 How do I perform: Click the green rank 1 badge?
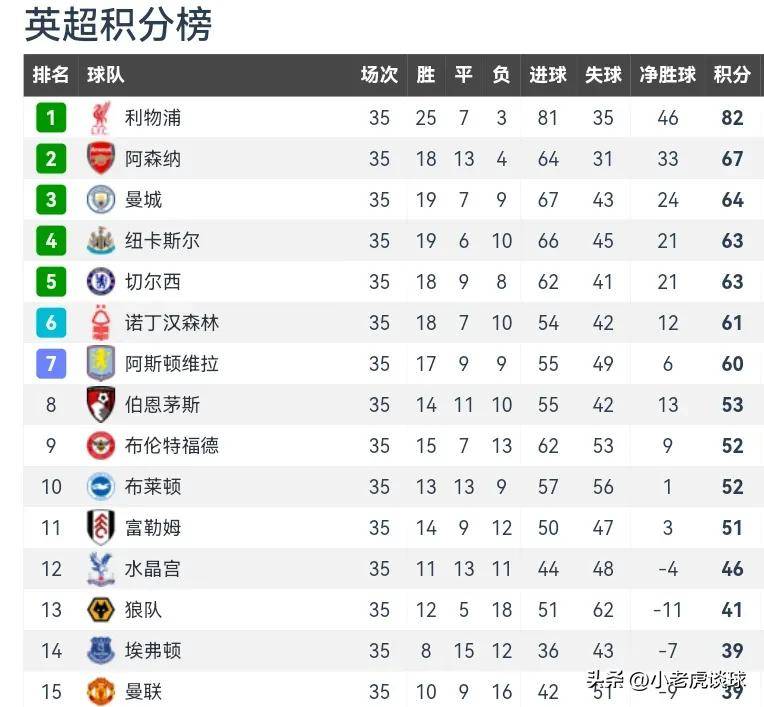pos(51,118)
